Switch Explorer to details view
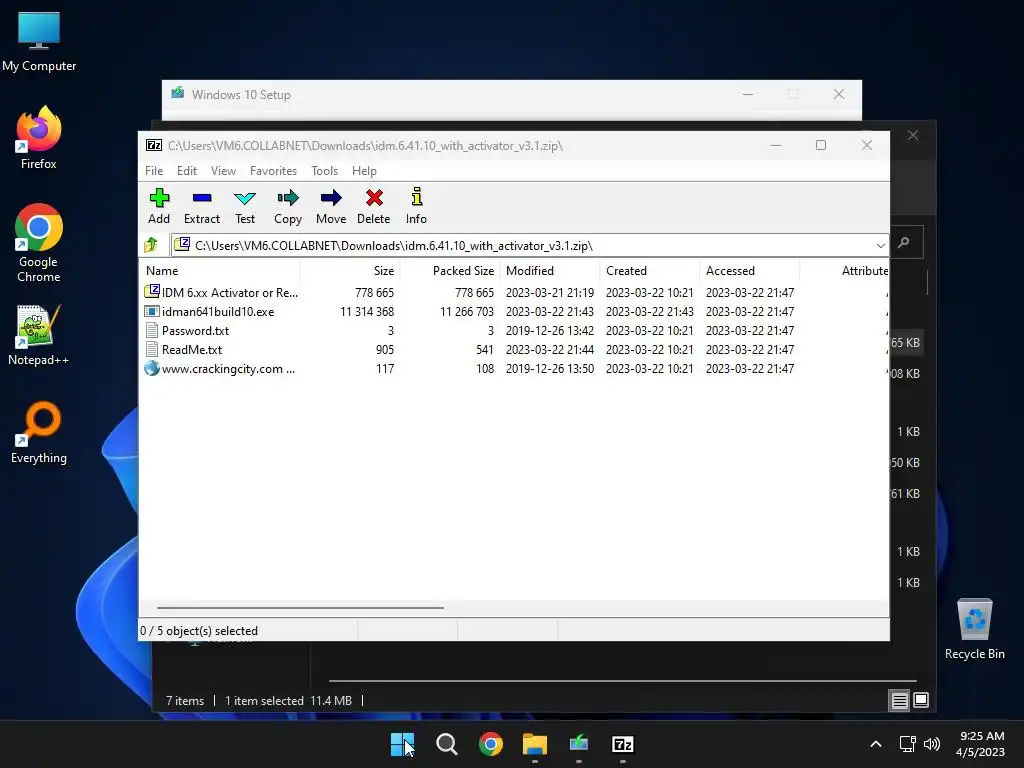 coord(899,701)
